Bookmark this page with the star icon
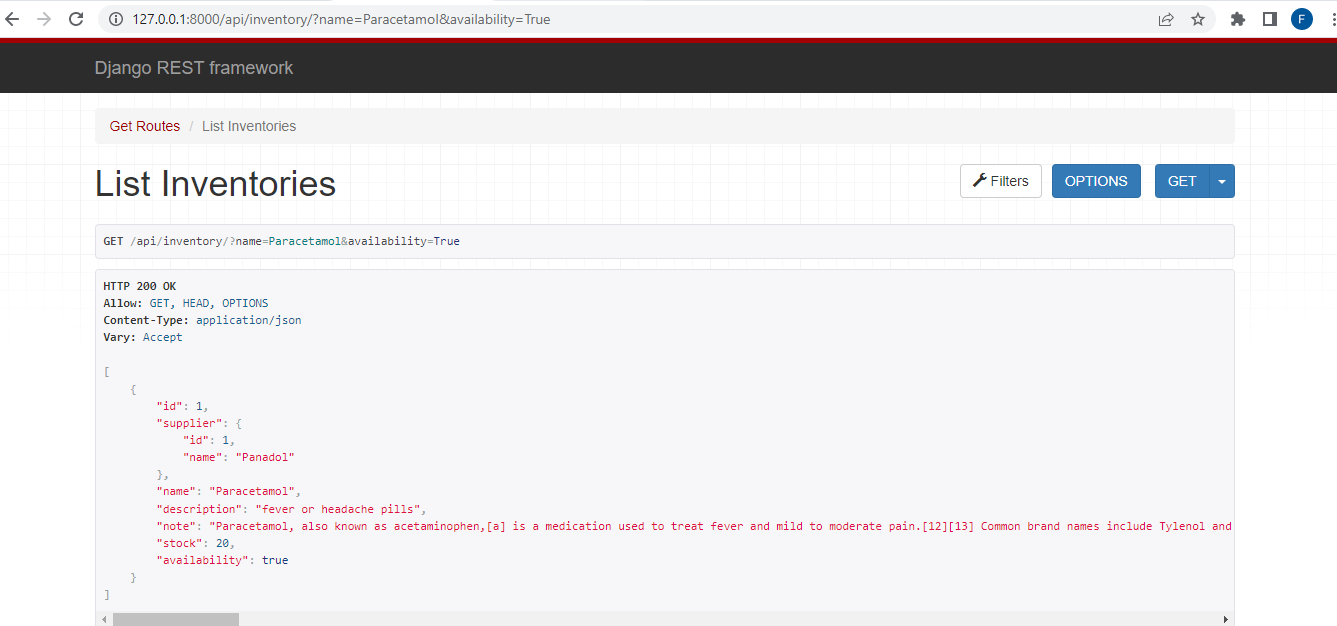1337x626 pixels. (x=1198, y=18)
